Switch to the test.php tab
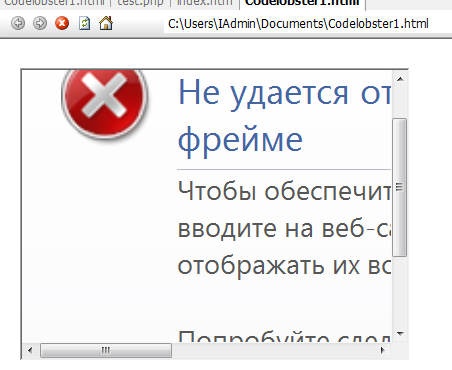Screen dimensions: 452x370 [x=140, y=3]
